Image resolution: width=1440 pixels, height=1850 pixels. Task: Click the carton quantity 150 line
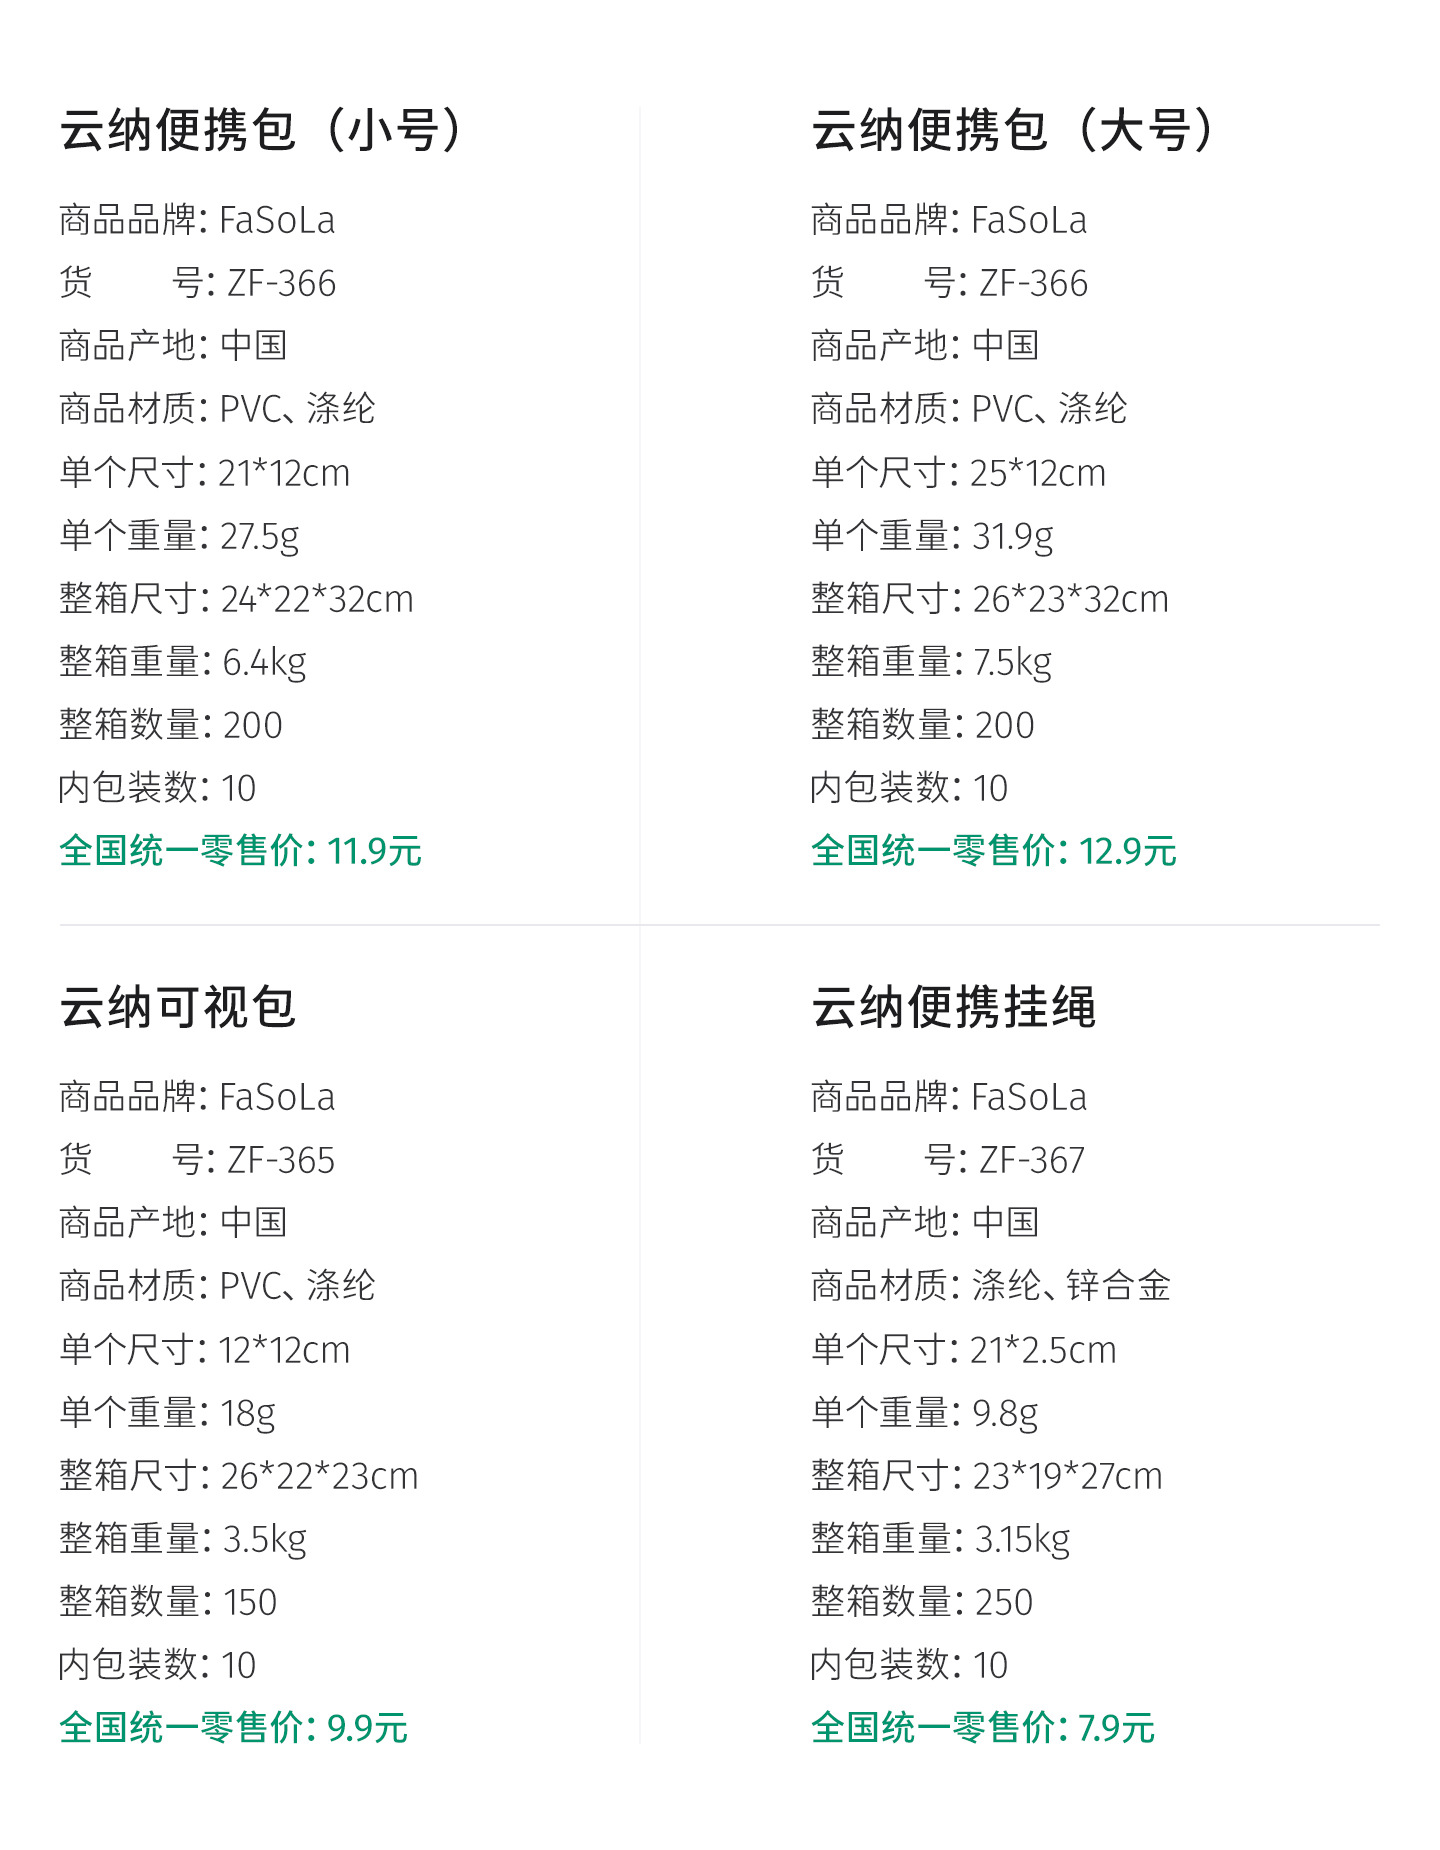tap(167, 1602)
